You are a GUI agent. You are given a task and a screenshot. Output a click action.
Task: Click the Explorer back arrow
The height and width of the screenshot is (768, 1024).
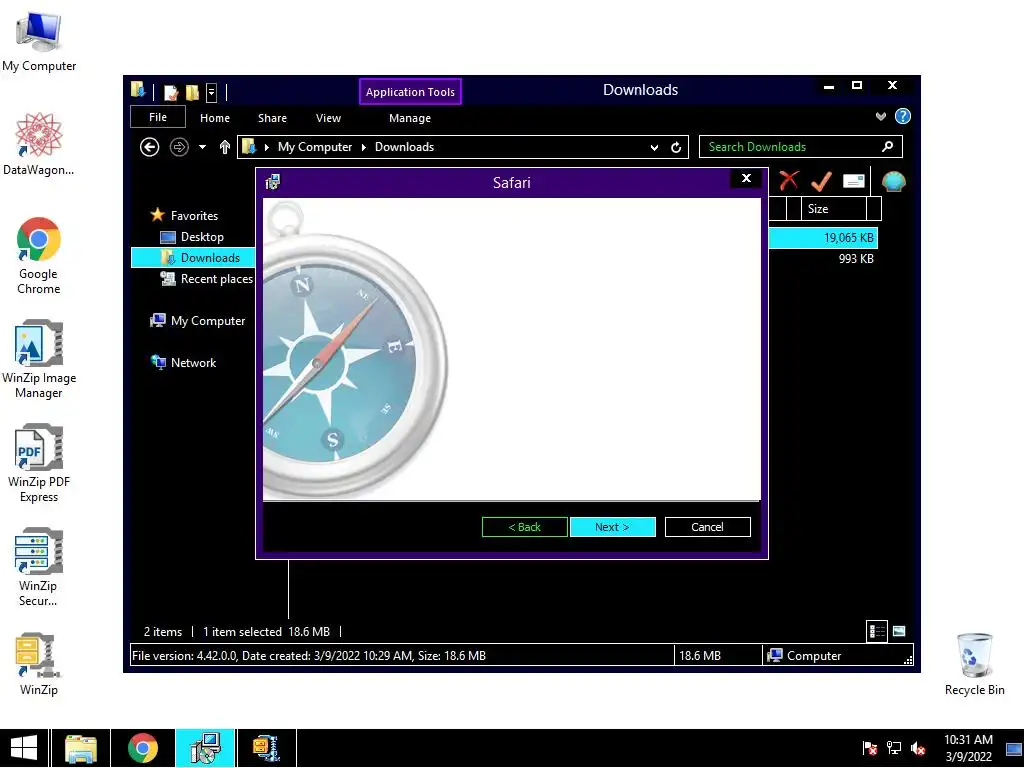(x=150, y=147)
